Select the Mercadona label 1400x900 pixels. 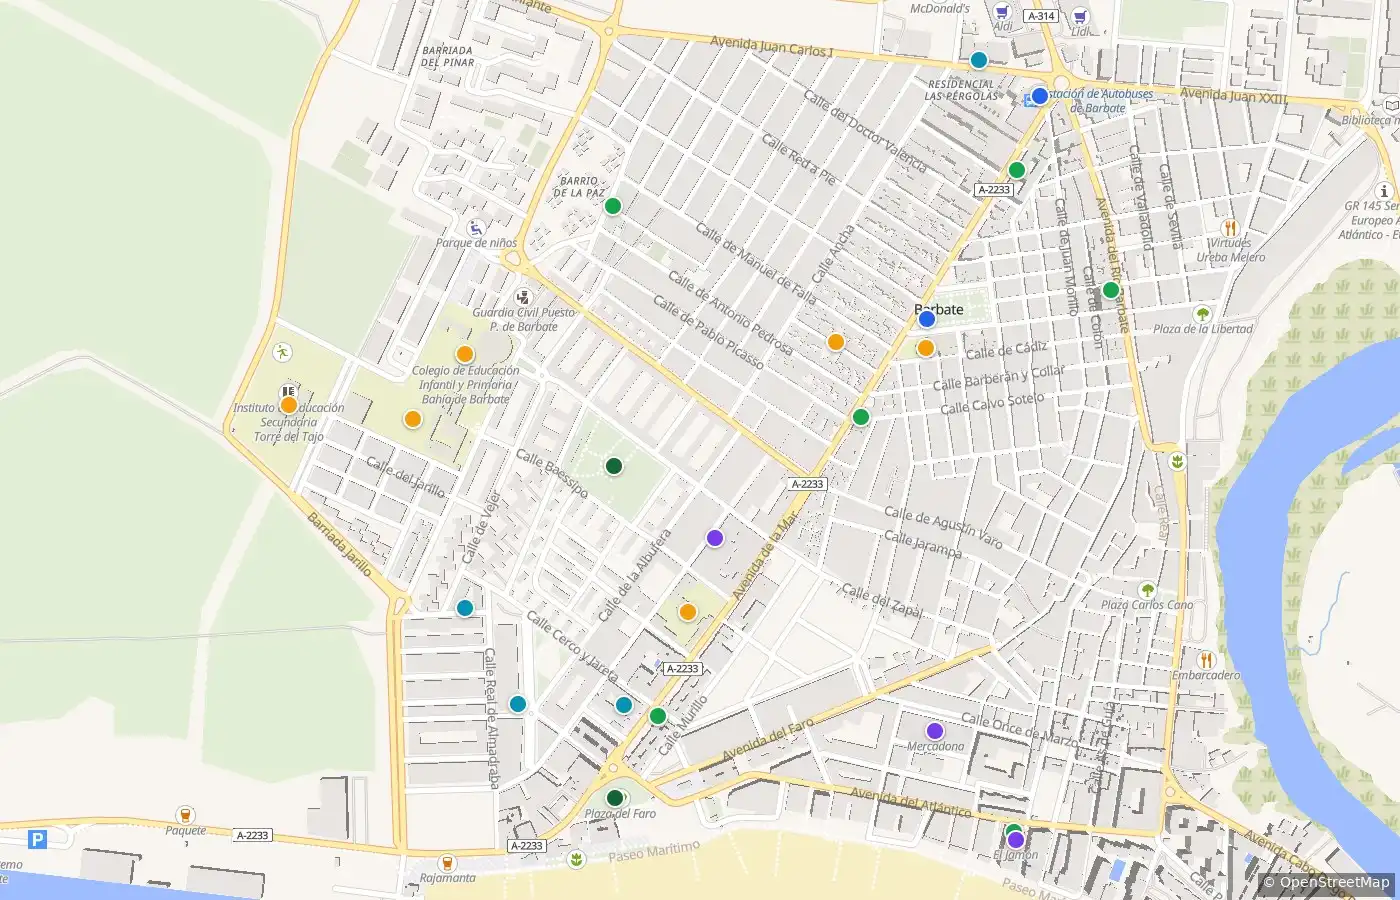coord(936,747)
